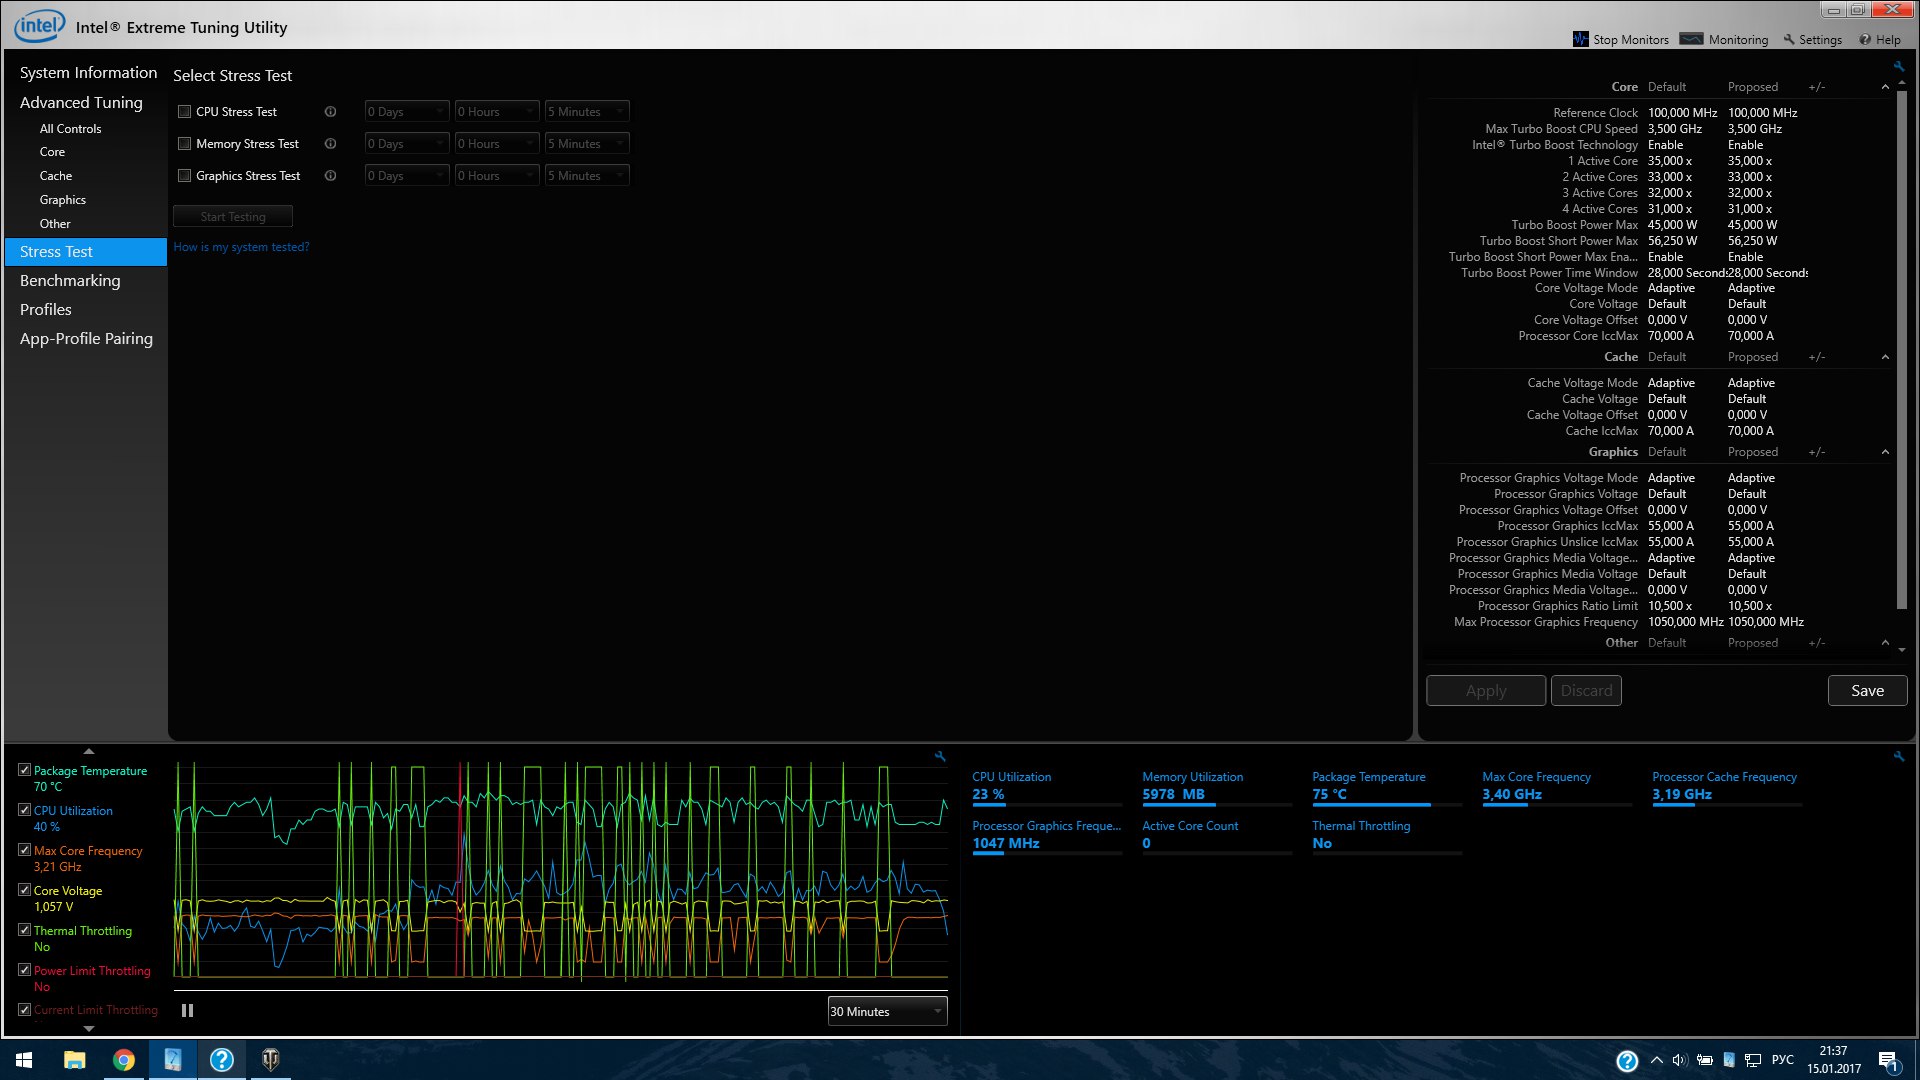Viewport: 1920px width, 1080px height.
Task: Open the 30 Minutes graph duration dropdown
Action: tap(887, 1011)
